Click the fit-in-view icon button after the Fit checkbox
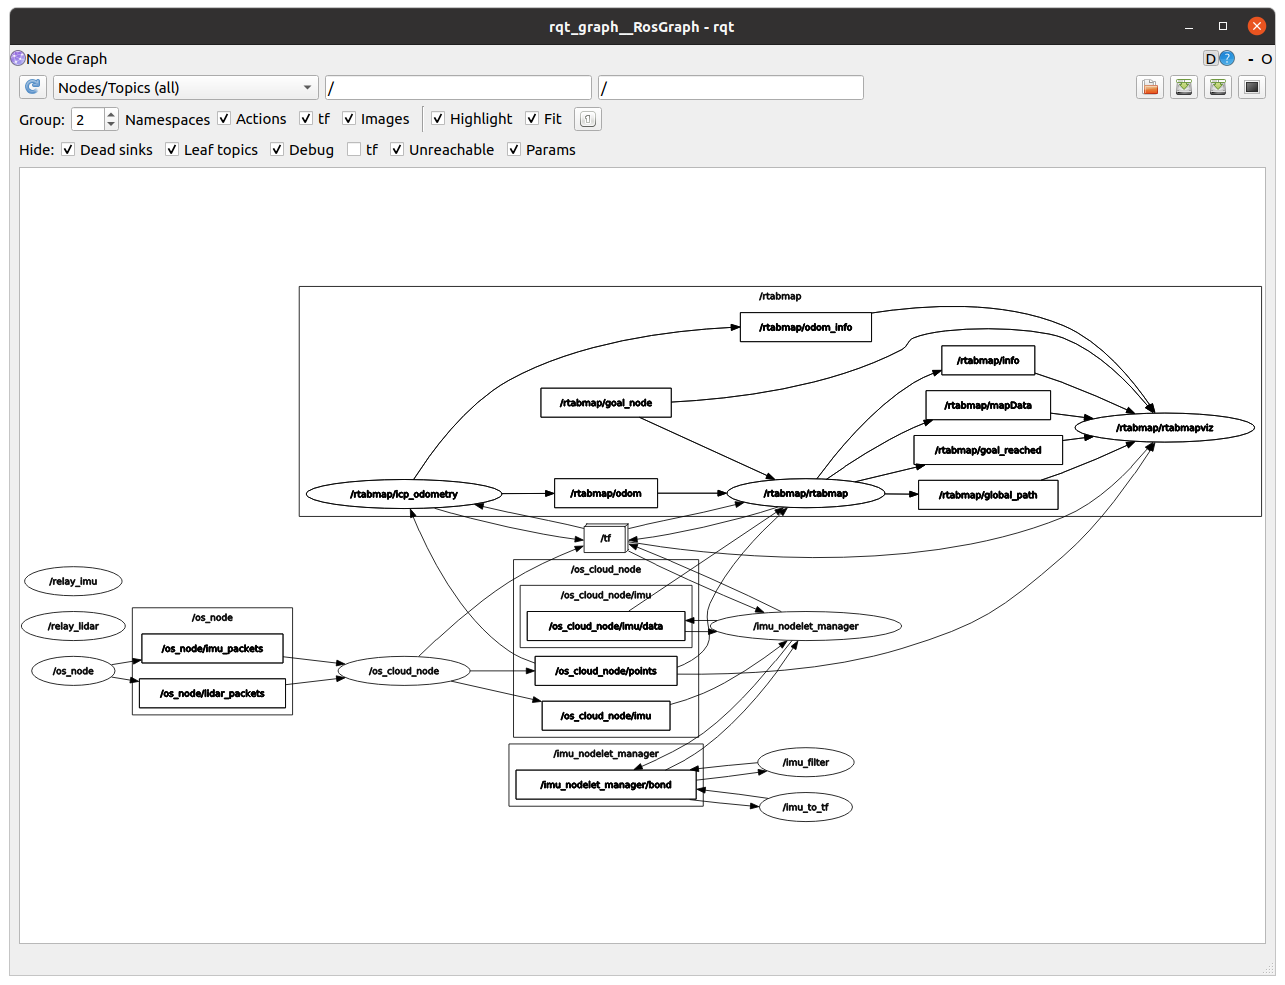 coord(588,119)
